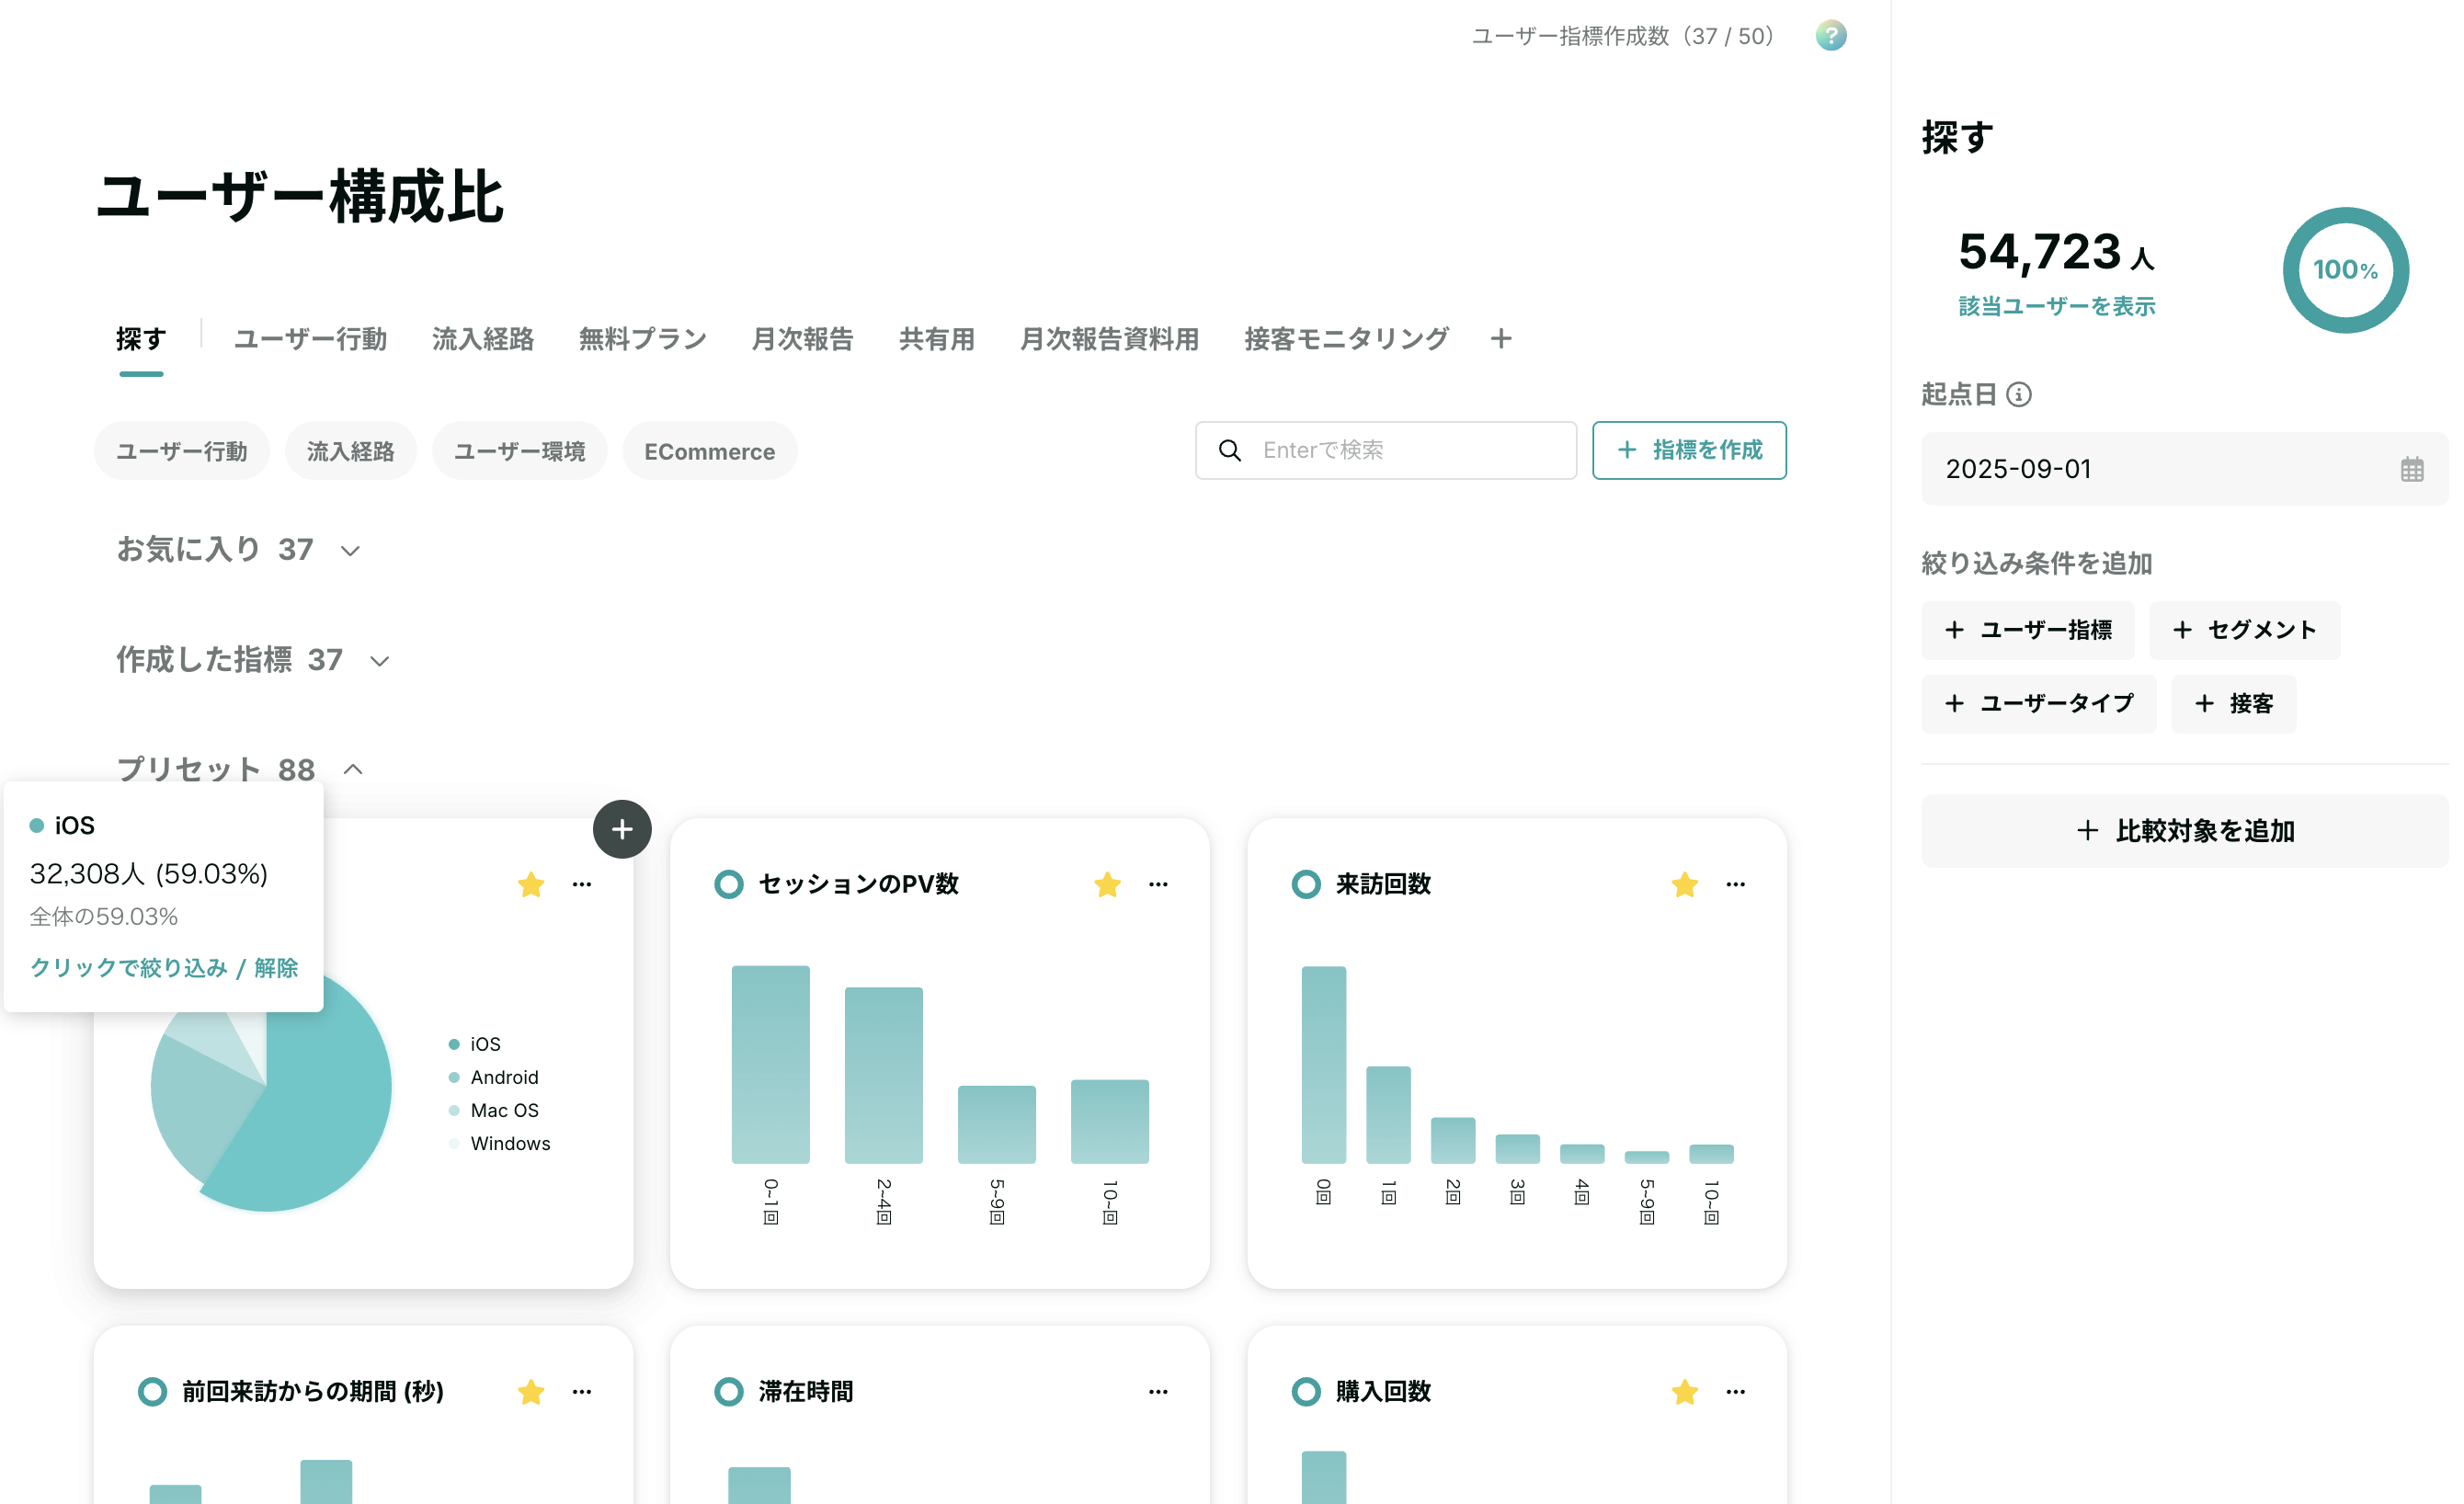The image size is (2464, 1504).
Task: Click the 2-4回 bar in セッションのPV数
Action: pos(883,1076)
